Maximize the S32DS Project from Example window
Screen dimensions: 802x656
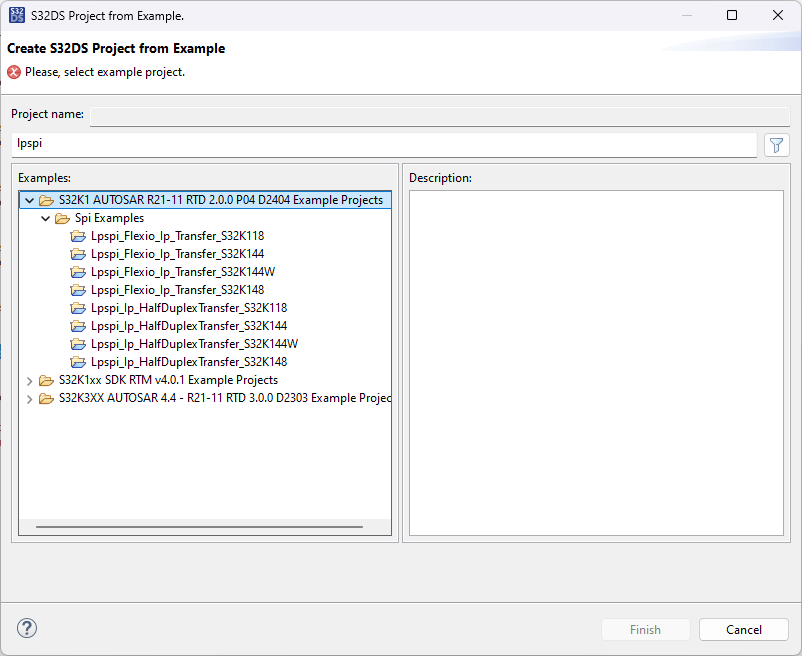tap(732, 15)
